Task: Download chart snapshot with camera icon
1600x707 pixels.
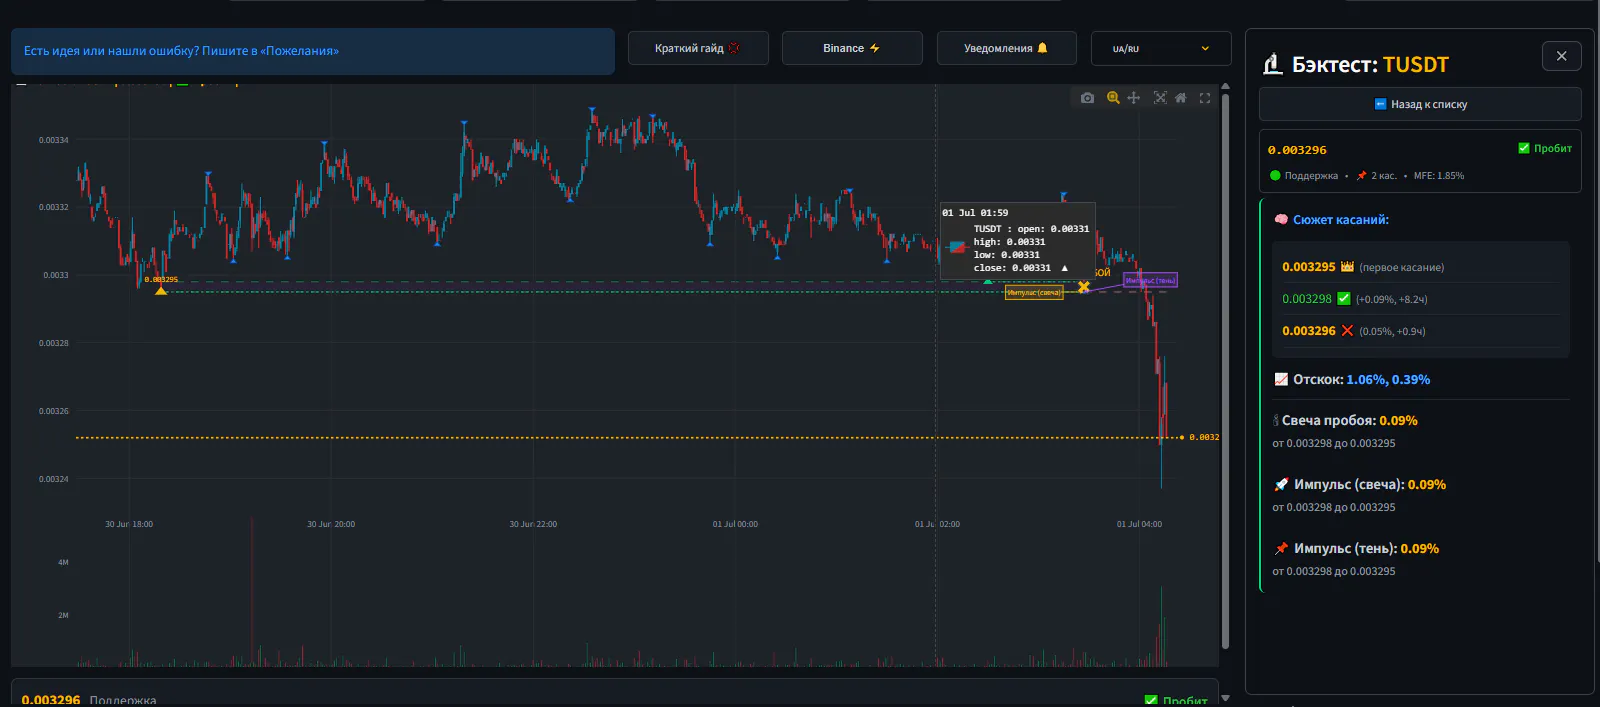Action: 1087,98
